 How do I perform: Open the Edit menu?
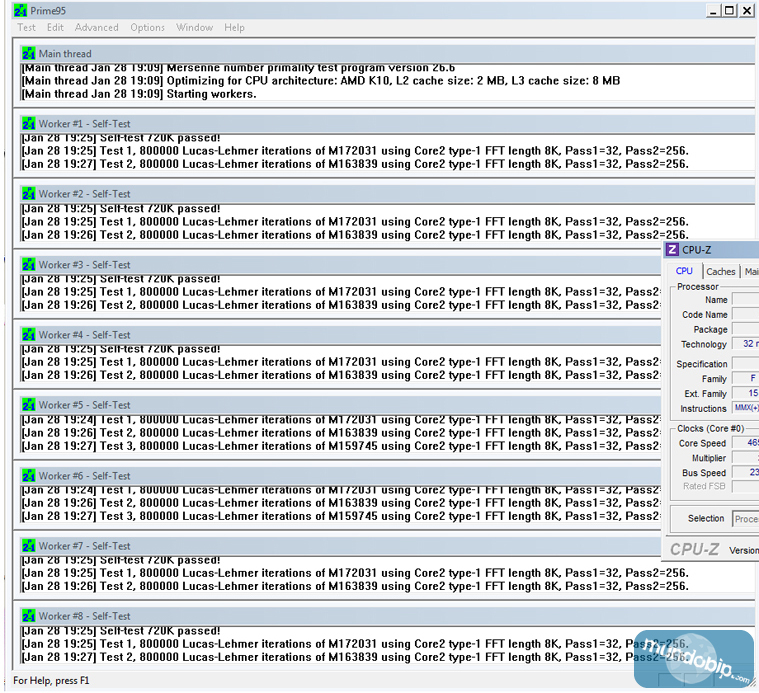point(55,28)
